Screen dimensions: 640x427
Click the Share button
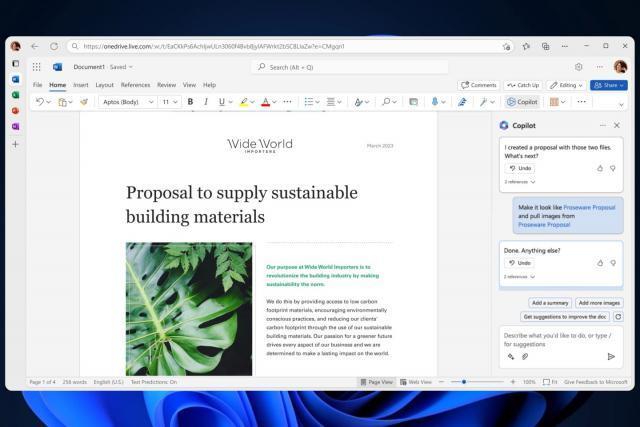pyautogui.click(x=608, y=85)
